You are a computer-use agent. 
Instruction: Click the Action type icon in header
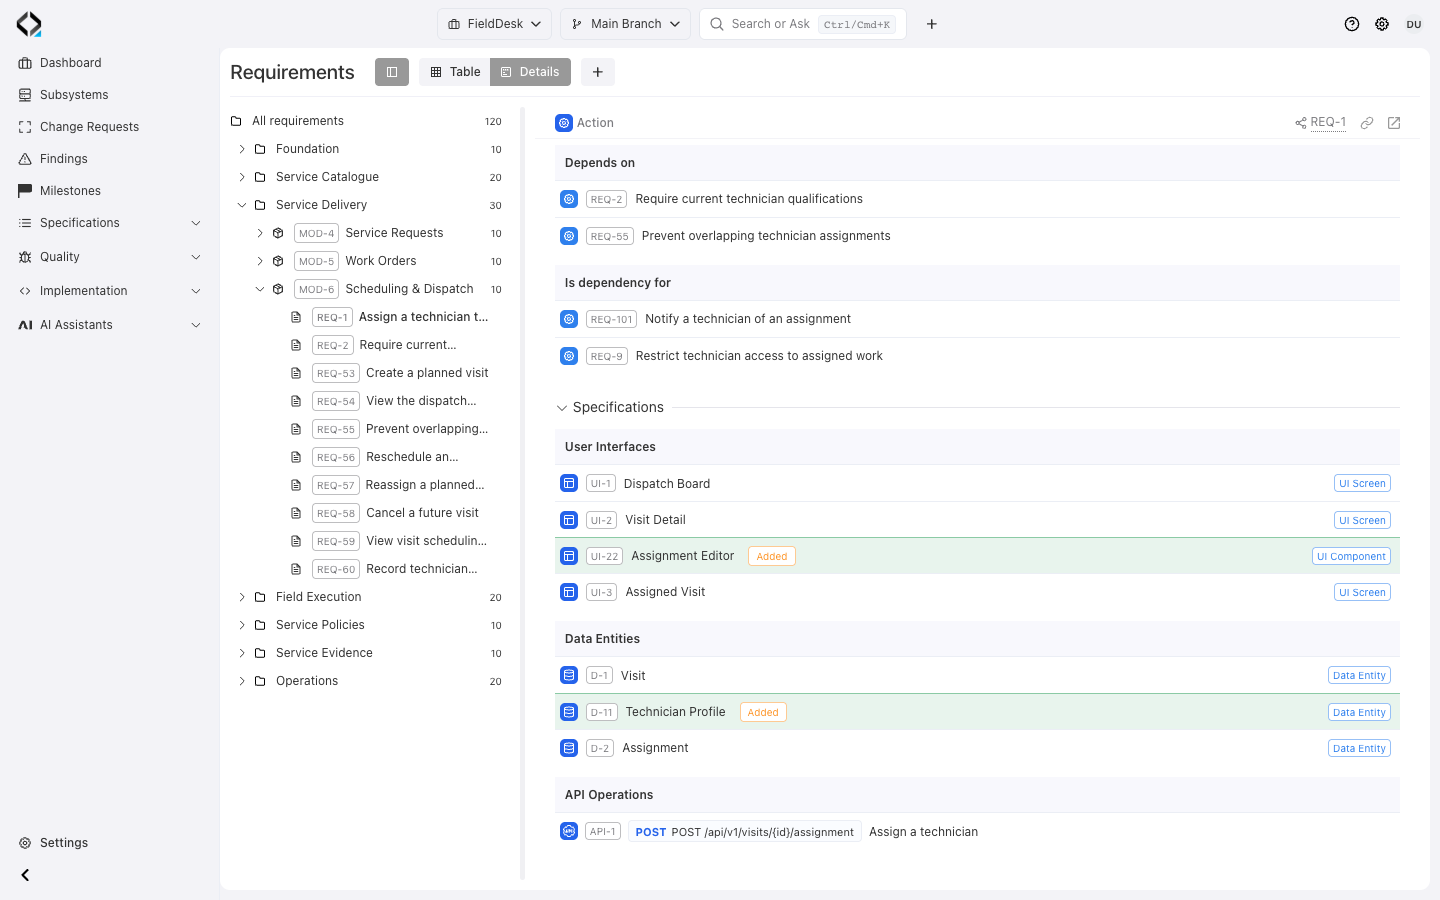click(564, 123)
